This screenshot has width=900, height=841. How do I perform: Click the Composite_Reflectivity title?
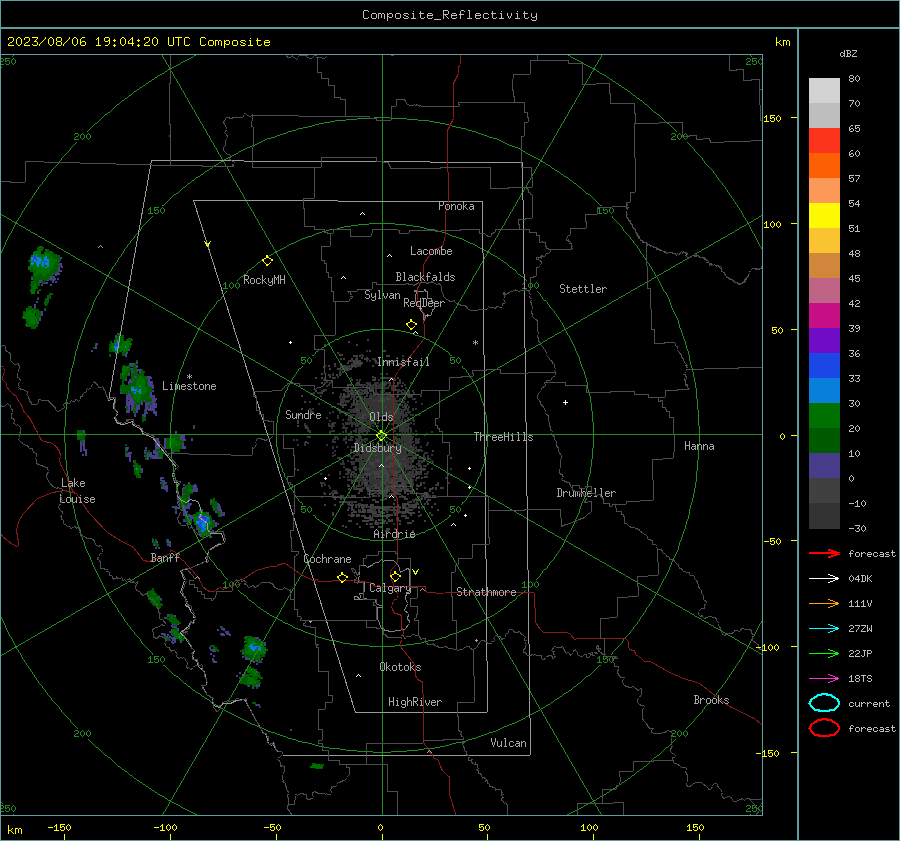pyautogui.click(x=450, y=15)
